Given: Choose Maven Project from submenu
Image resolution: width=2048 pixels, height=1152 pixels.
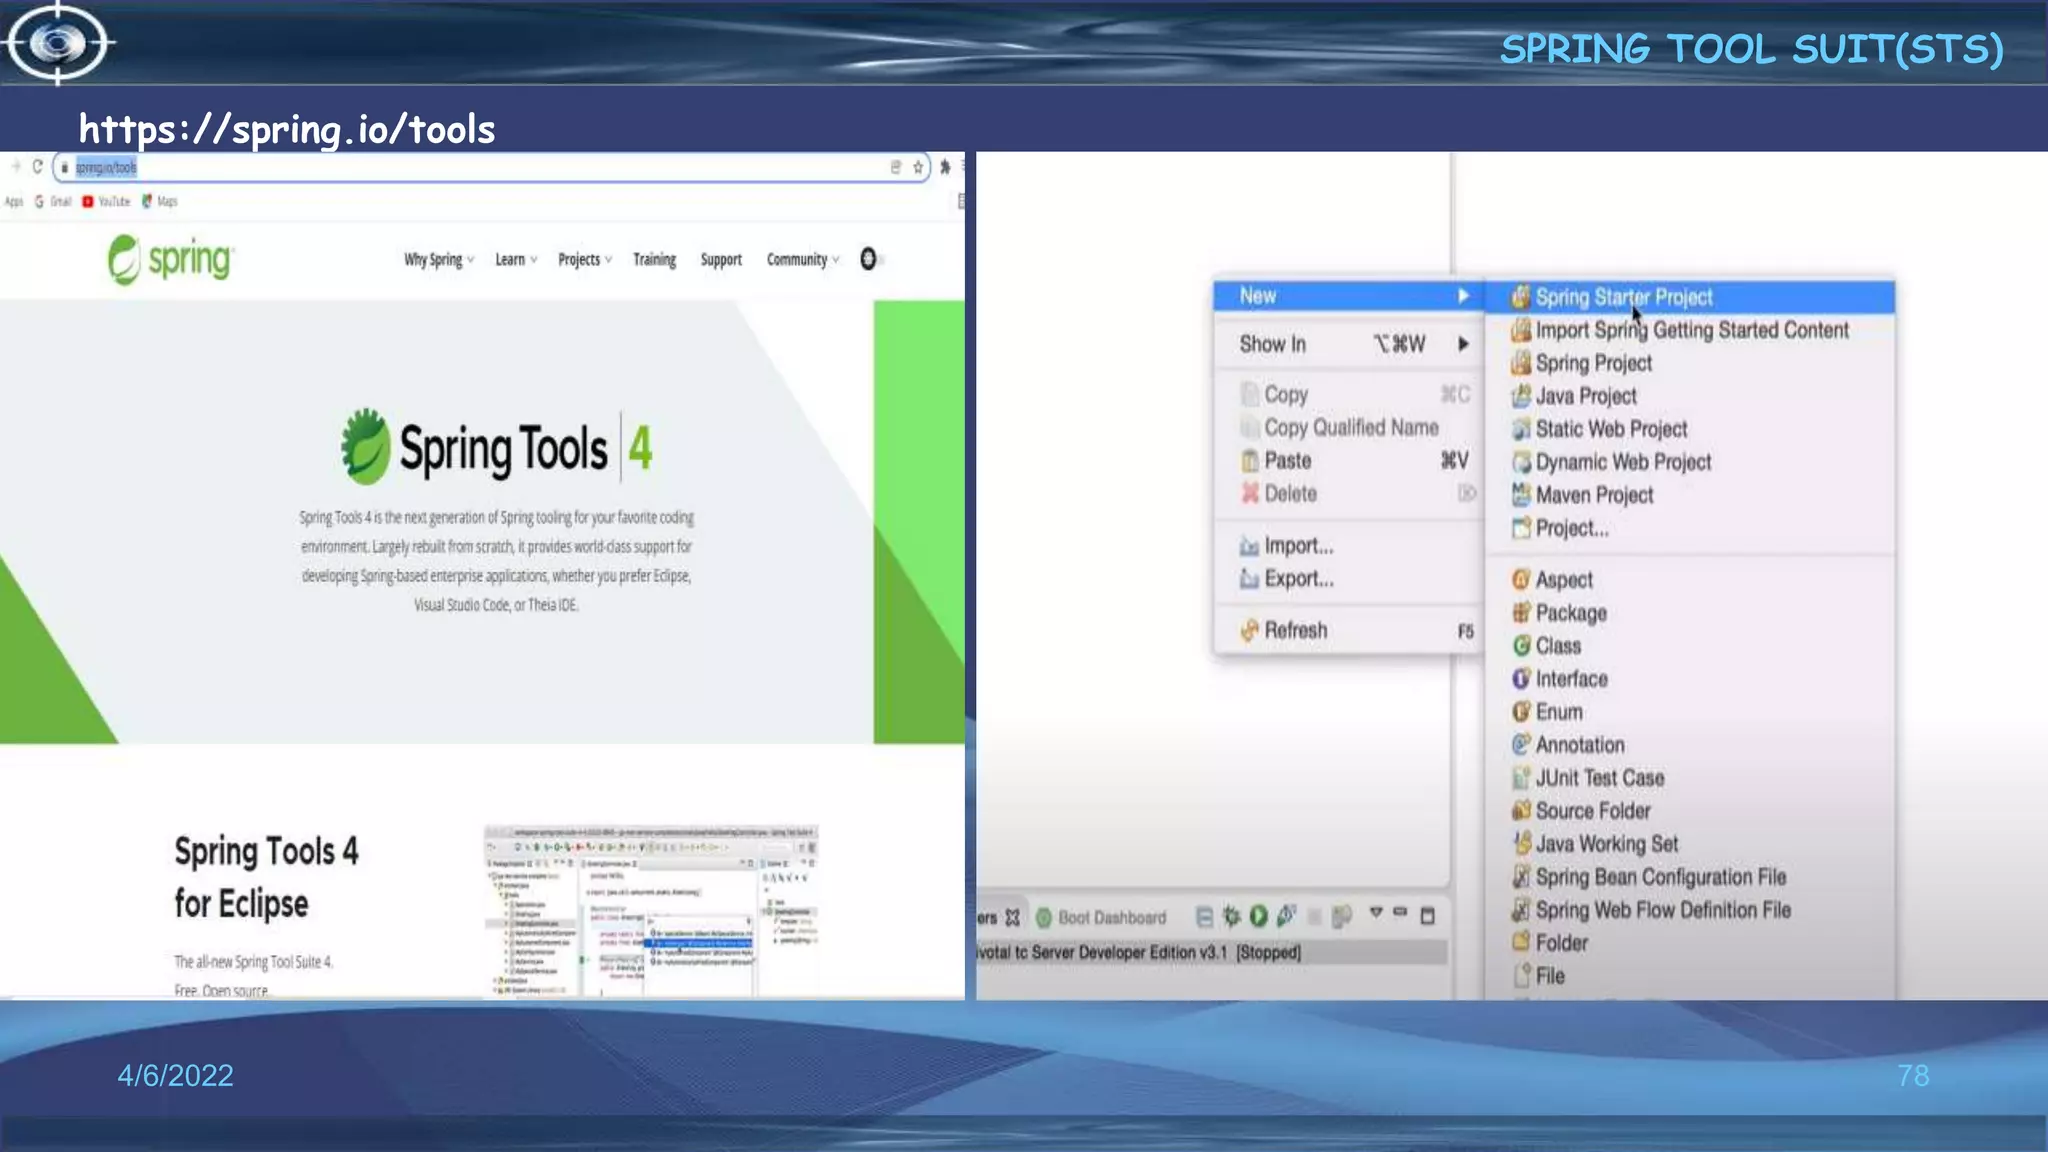Looking at the screenshot, I should (x=1689, y=495).
